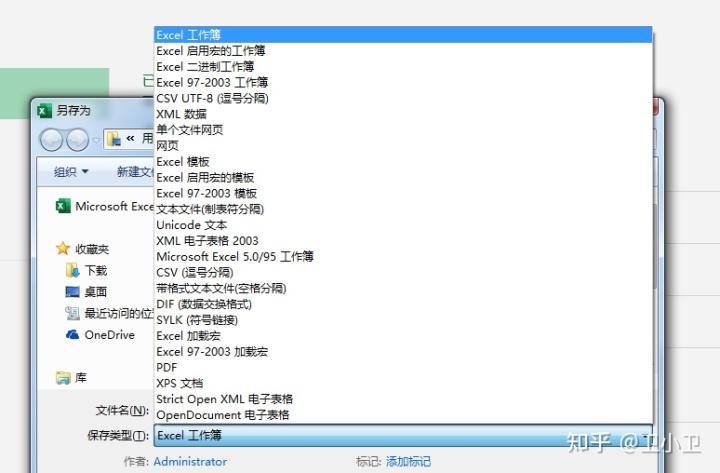Screen dimensions: 720x473
Task: Pick Excel 97-2003 工作簿 format
Action: click(x=403, y=82)
